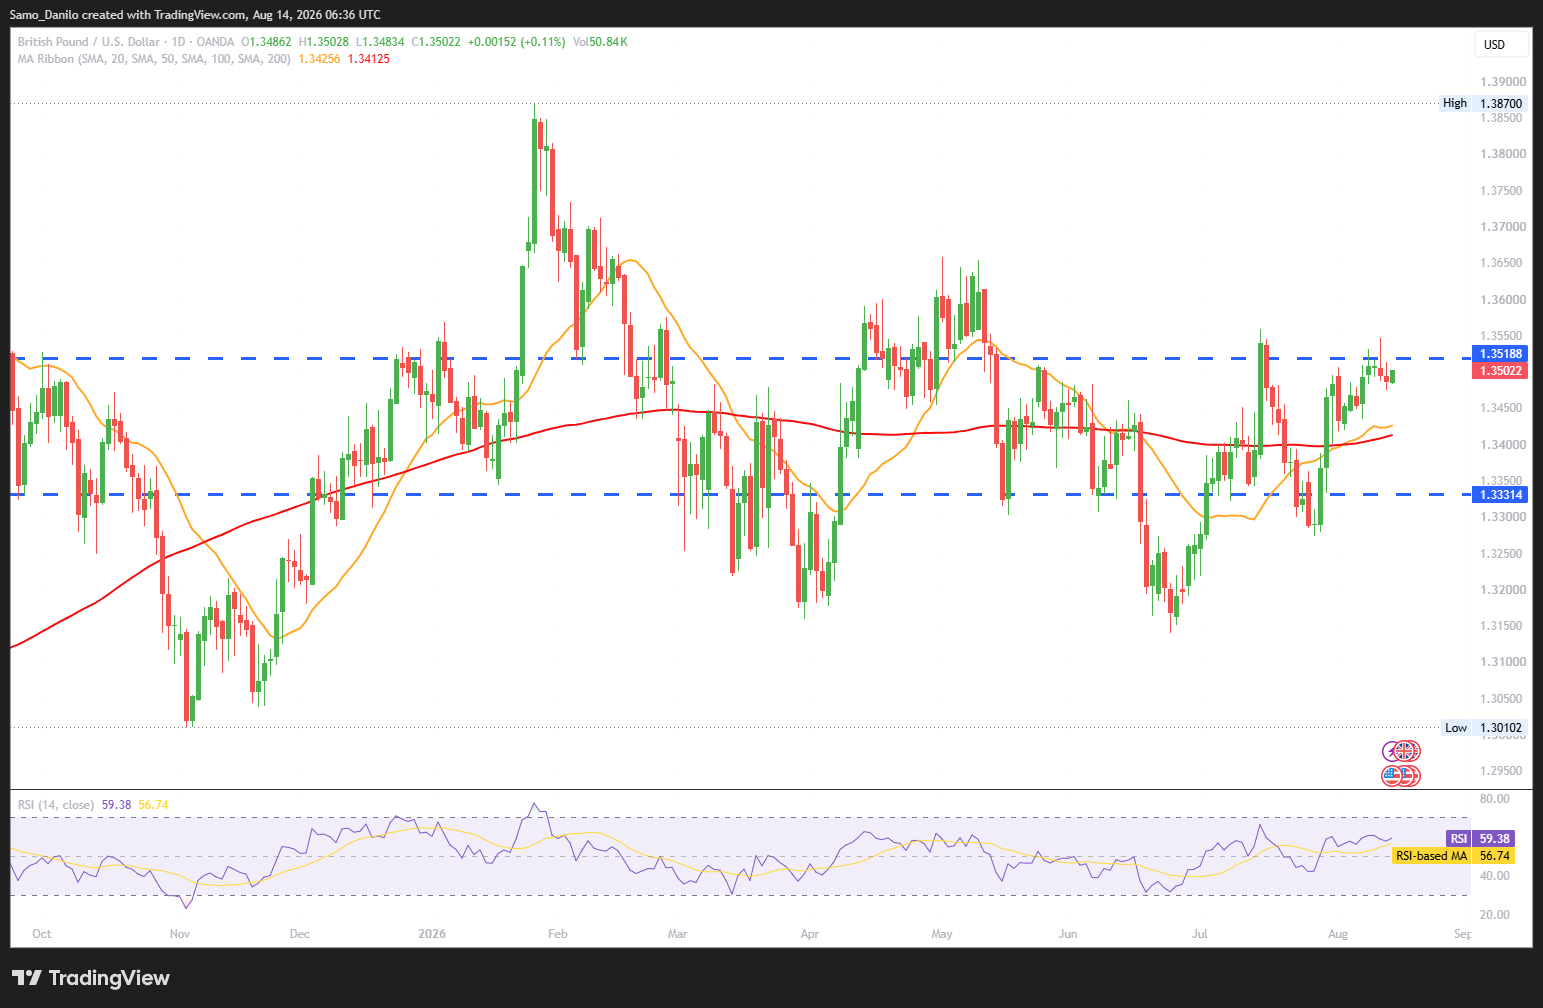1543x1008 pixels.
Task: Click the High 1.38700 price marker
Action: pyautogui.click(x=1483, y=103)
